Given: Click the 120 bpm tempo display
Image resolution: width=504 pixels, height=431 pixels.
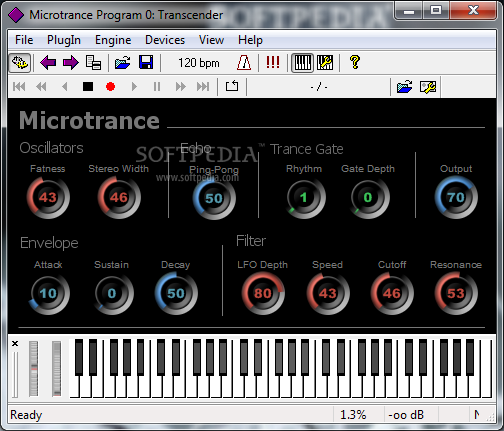Looking at the screenshot, I should click(199, 63).
